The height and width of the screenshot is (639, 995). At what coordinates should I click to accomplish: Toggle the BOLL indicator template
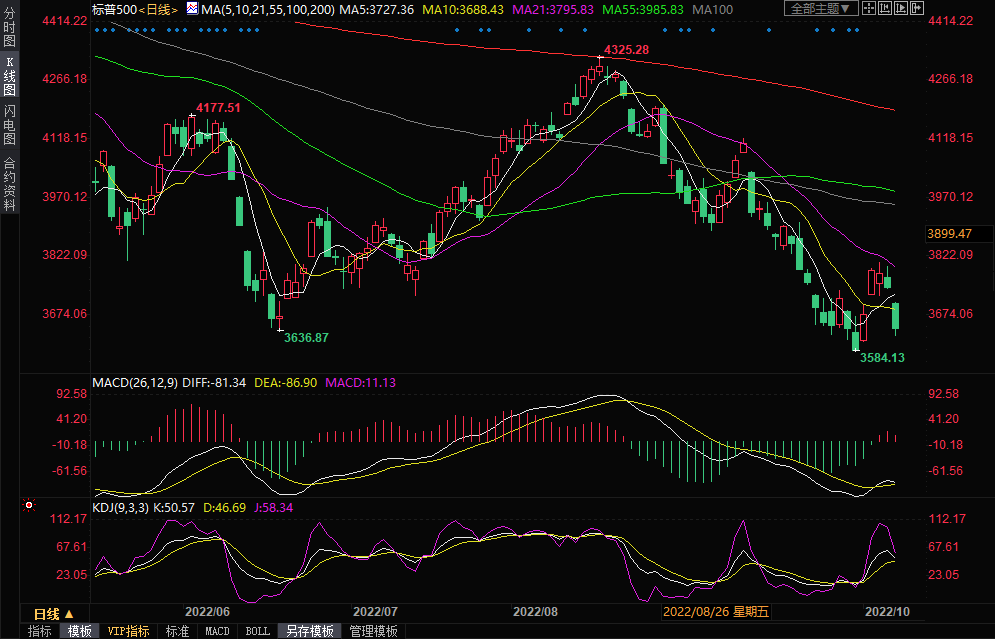tap(257, 631)
